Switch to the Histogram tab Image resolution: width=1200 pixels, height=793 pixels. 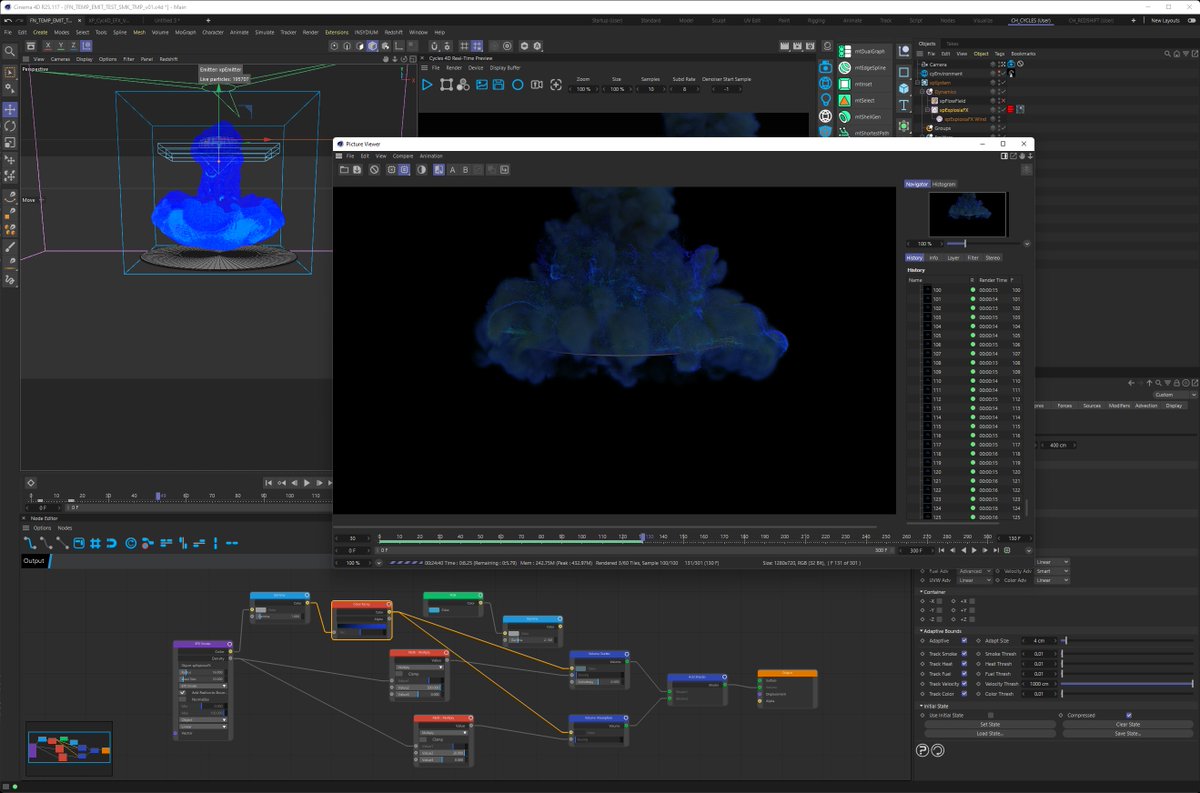pos(944,184)
